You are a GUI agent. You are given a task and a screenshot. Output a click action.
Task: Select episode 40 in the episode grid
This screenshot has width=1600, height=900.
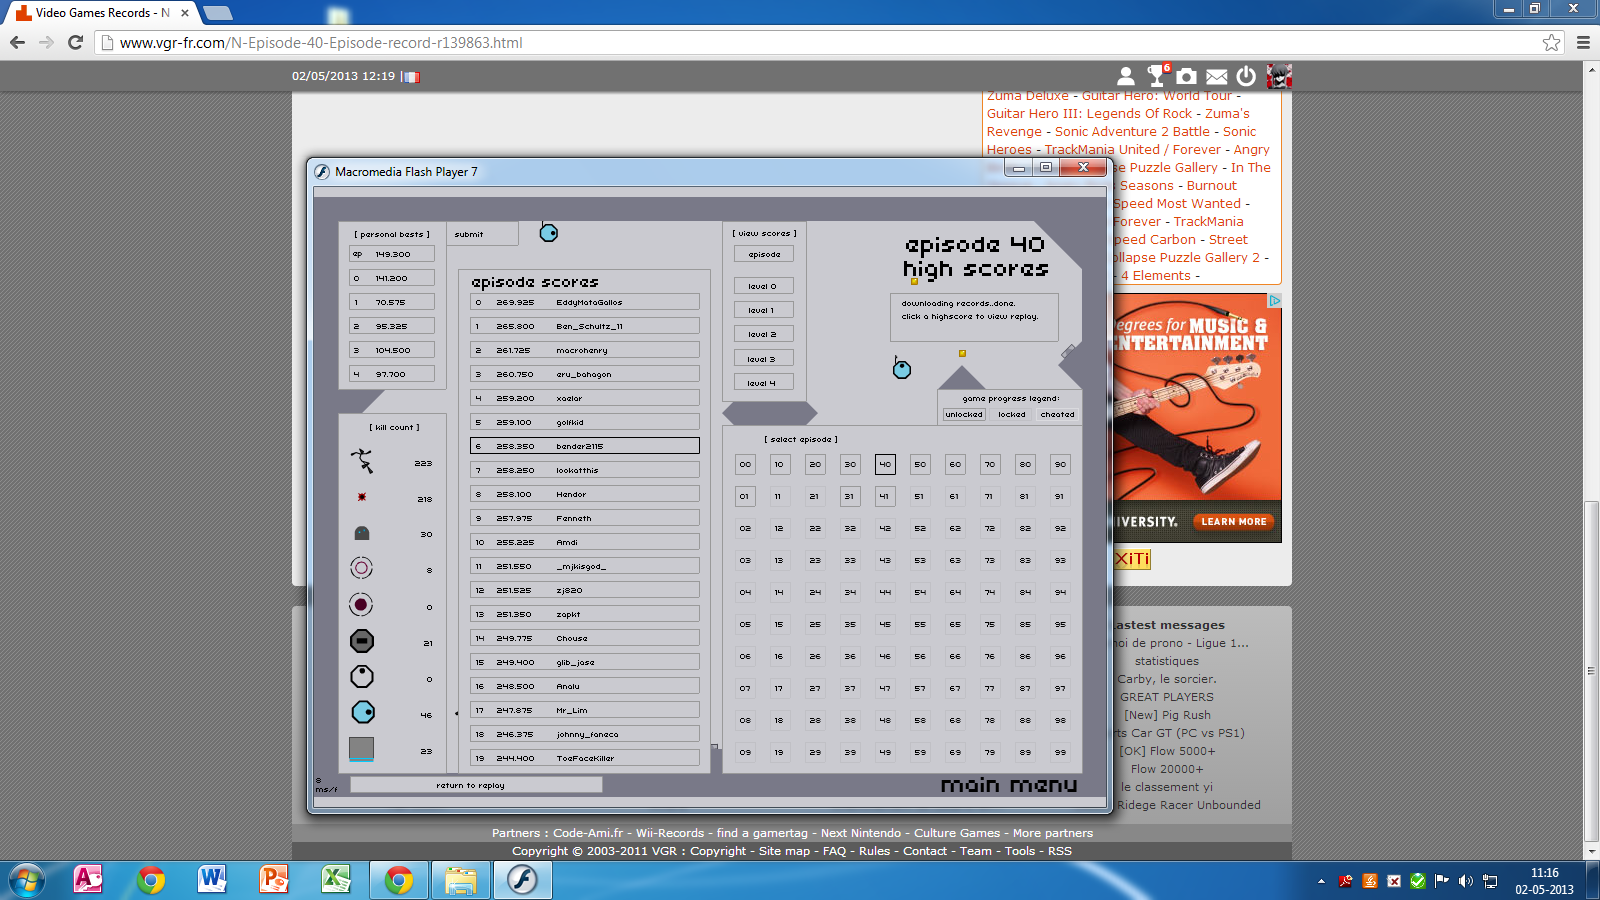(885, 464)
